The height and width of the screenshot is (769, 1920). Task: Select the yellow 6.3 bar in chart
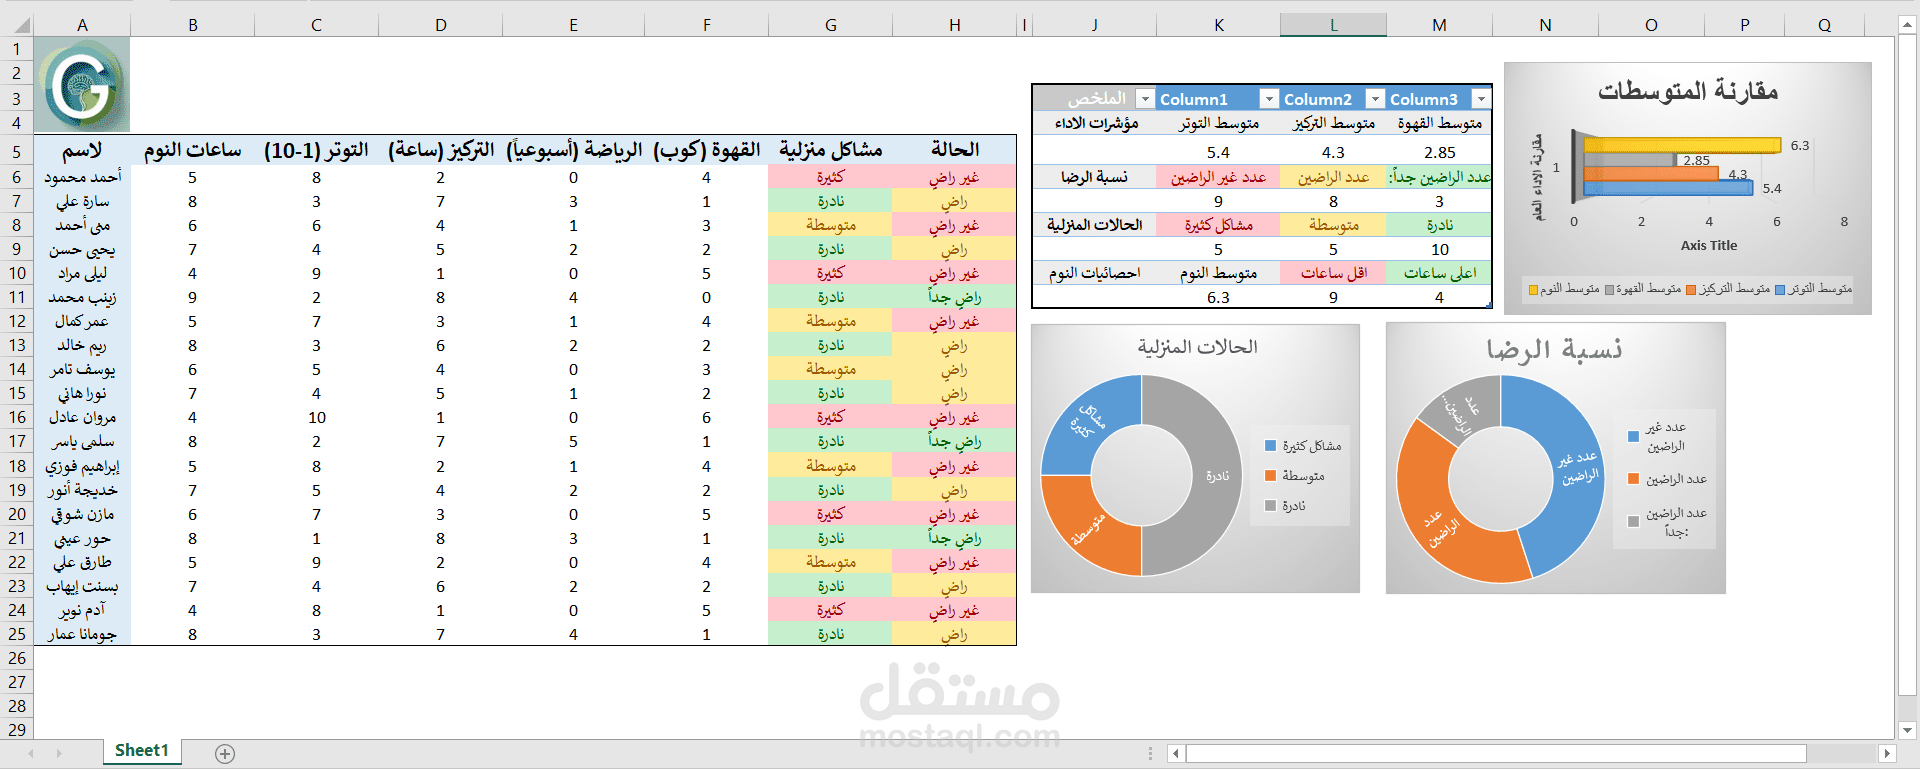pos(1682,145)
